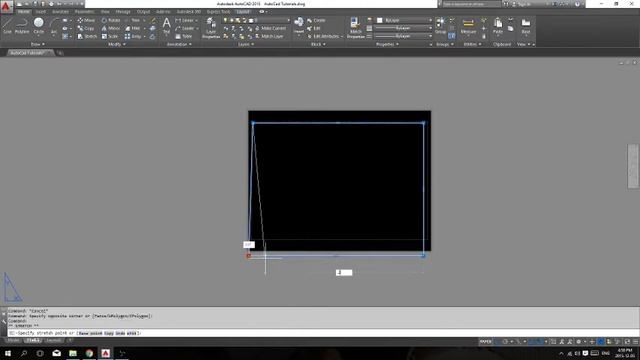
Task: Click the help search box in the title bar
Action: (x=471, y=4)
